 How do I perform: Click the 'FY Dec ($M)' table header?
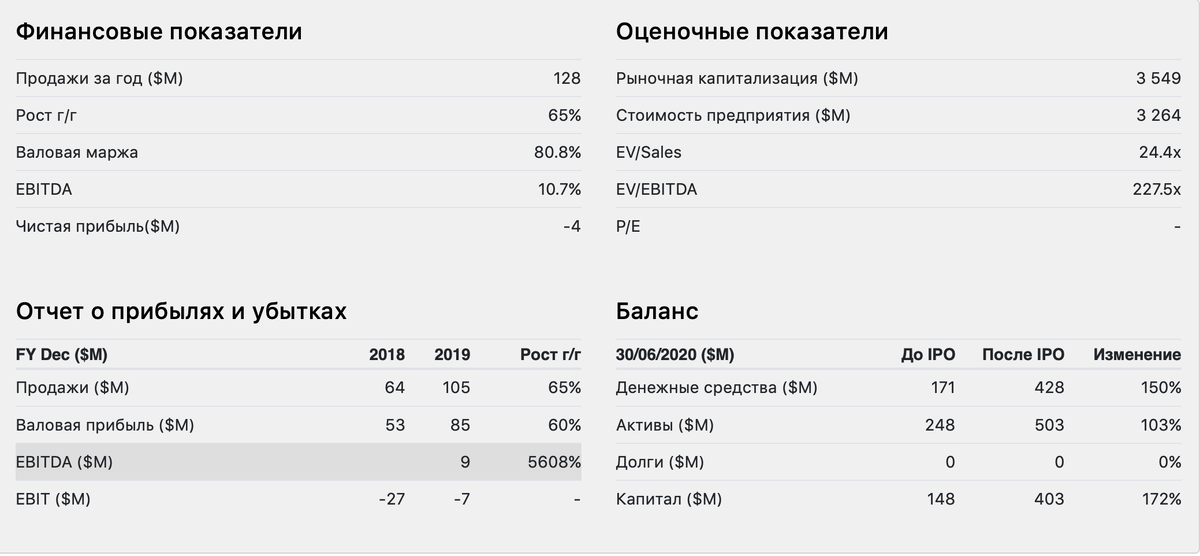tap(62, 355)
